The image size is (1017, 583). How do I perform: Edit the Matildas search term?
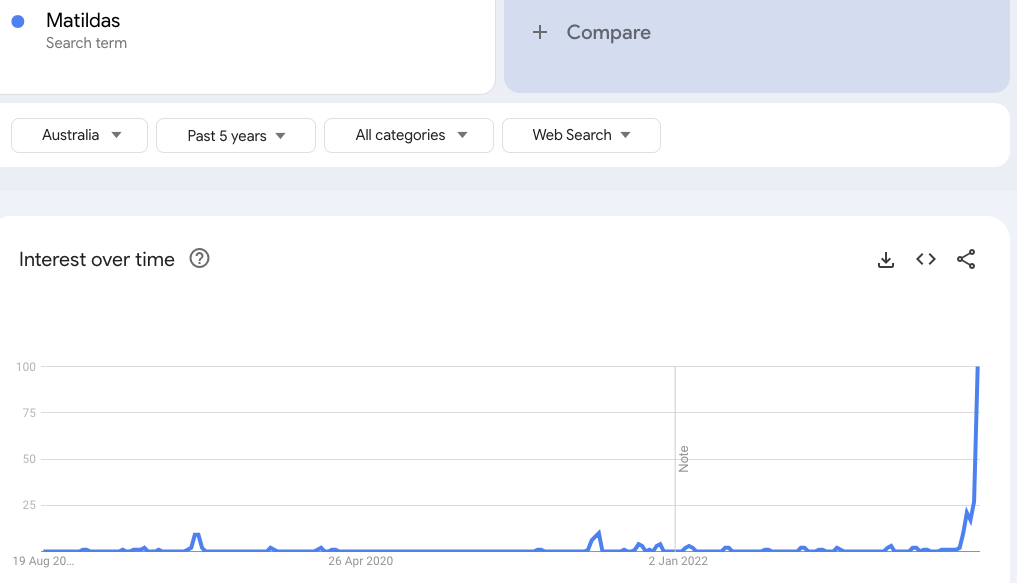(x=83, y=20)
